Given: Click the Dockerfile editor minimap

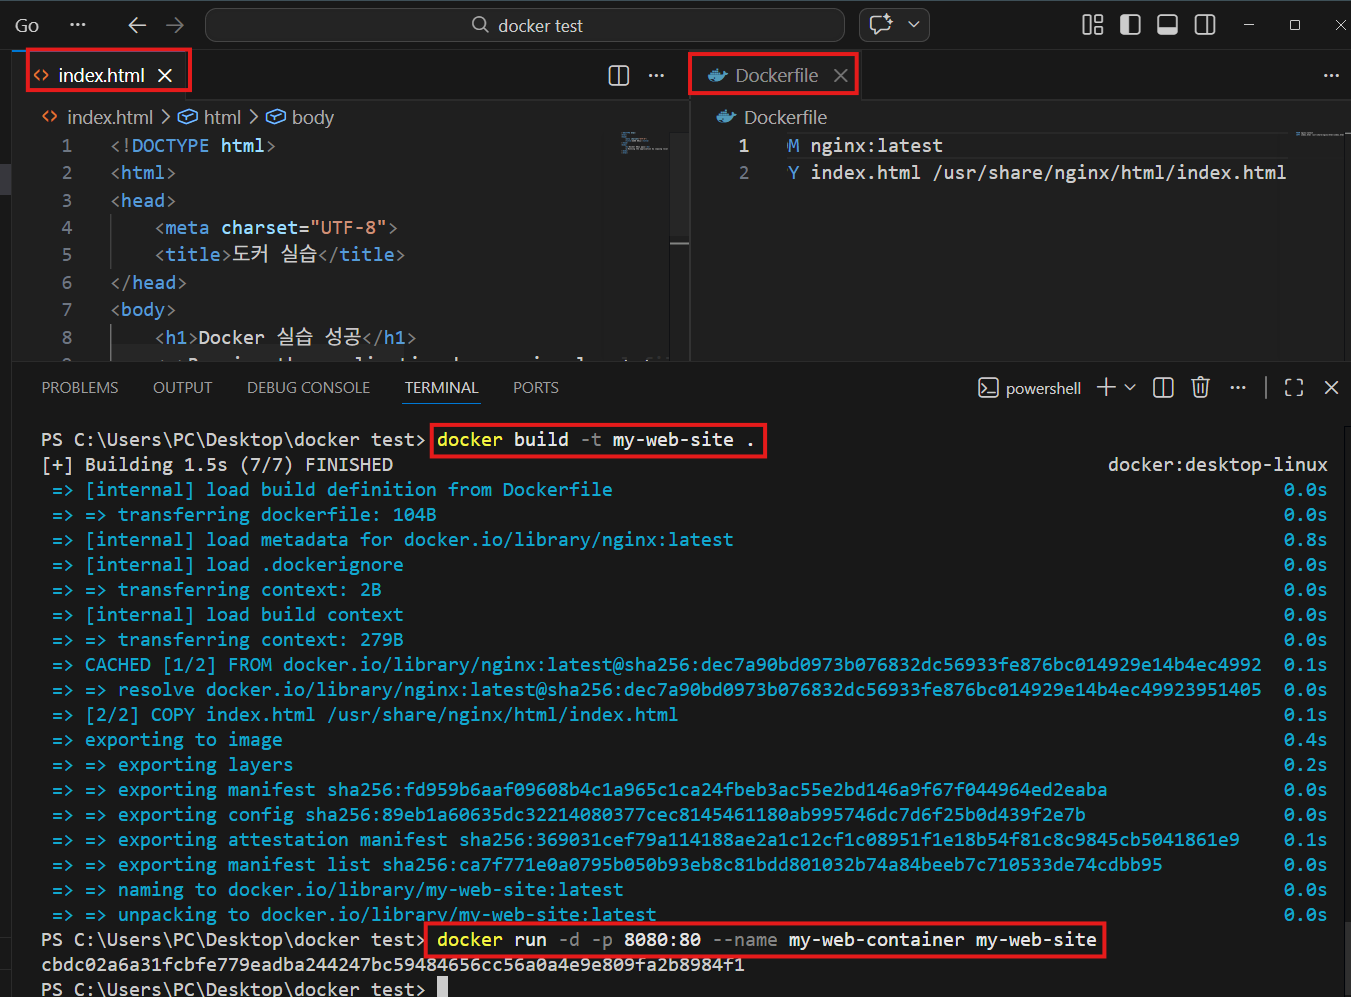Looking at the screenshot, I should [1318, 133].
